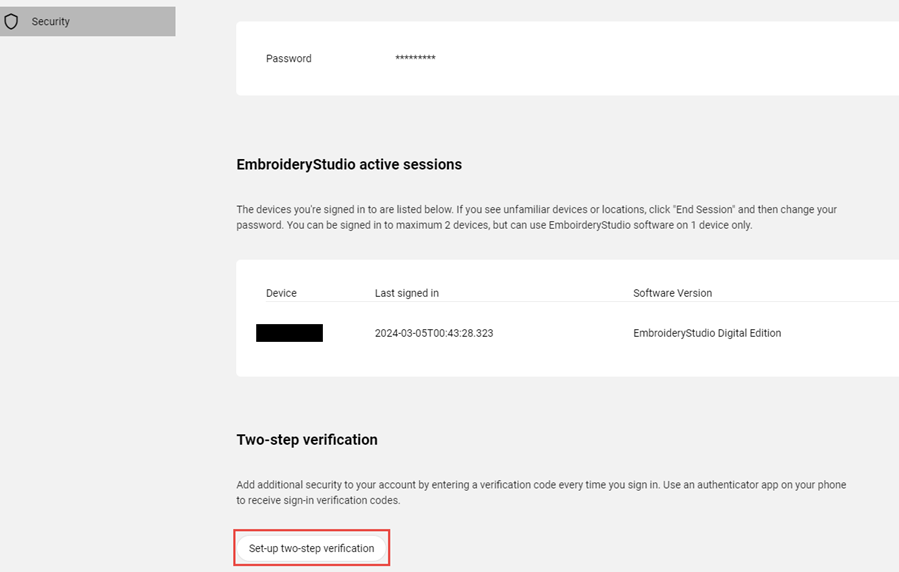Click the active sessions description paragraph
Screen dimensions: 899x572
click(x=537, y=217)
